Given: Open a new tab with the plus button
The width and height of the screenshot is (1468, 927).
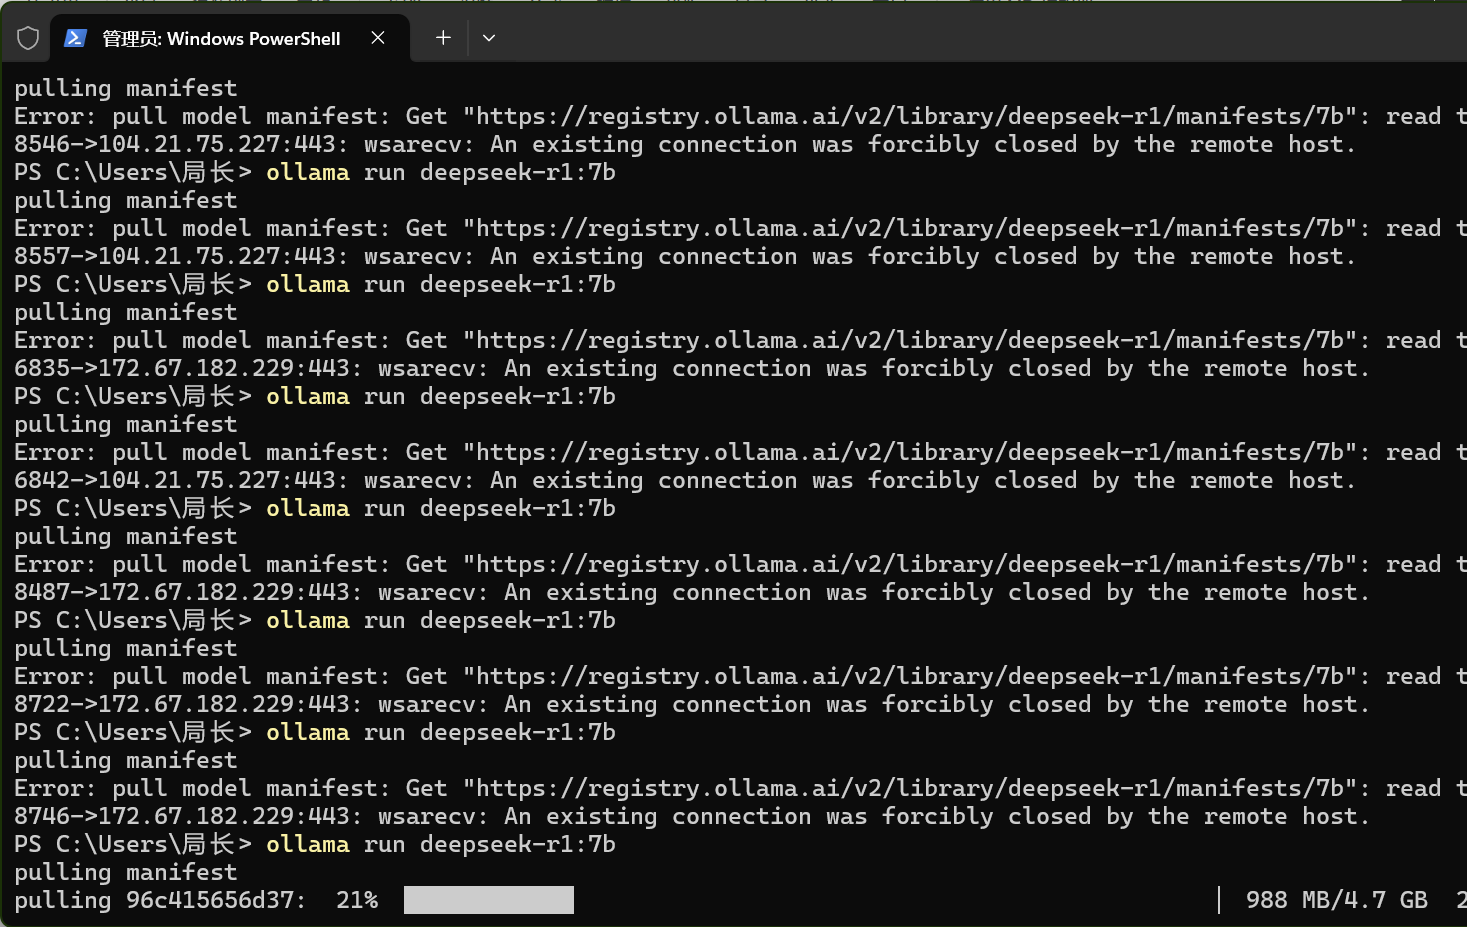Looking at the screenshot, I should click(x=442, y=38).
